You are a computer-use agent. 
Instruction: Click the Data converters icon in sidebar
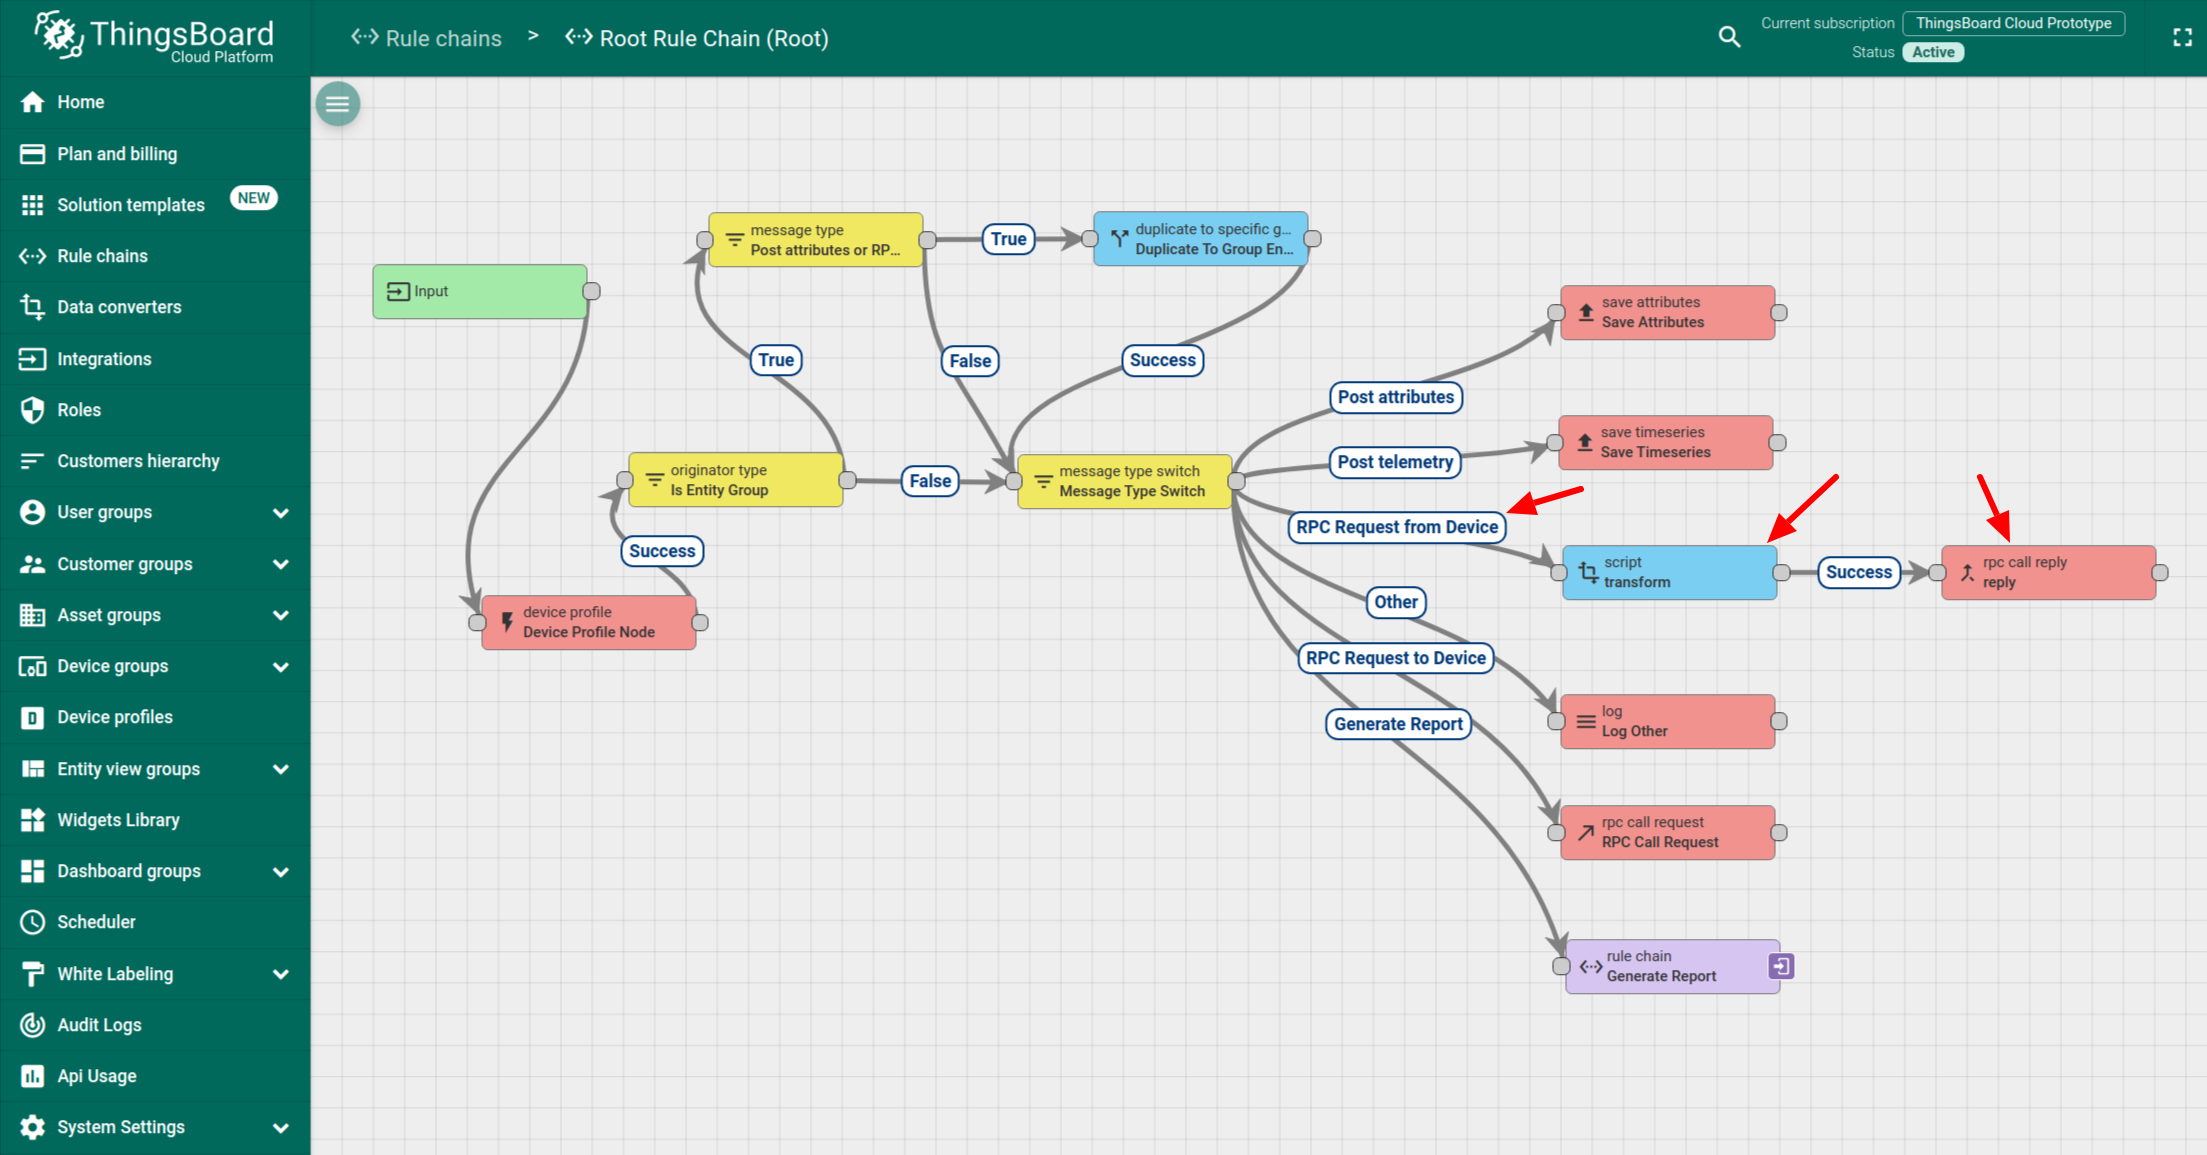pos(32,307)
